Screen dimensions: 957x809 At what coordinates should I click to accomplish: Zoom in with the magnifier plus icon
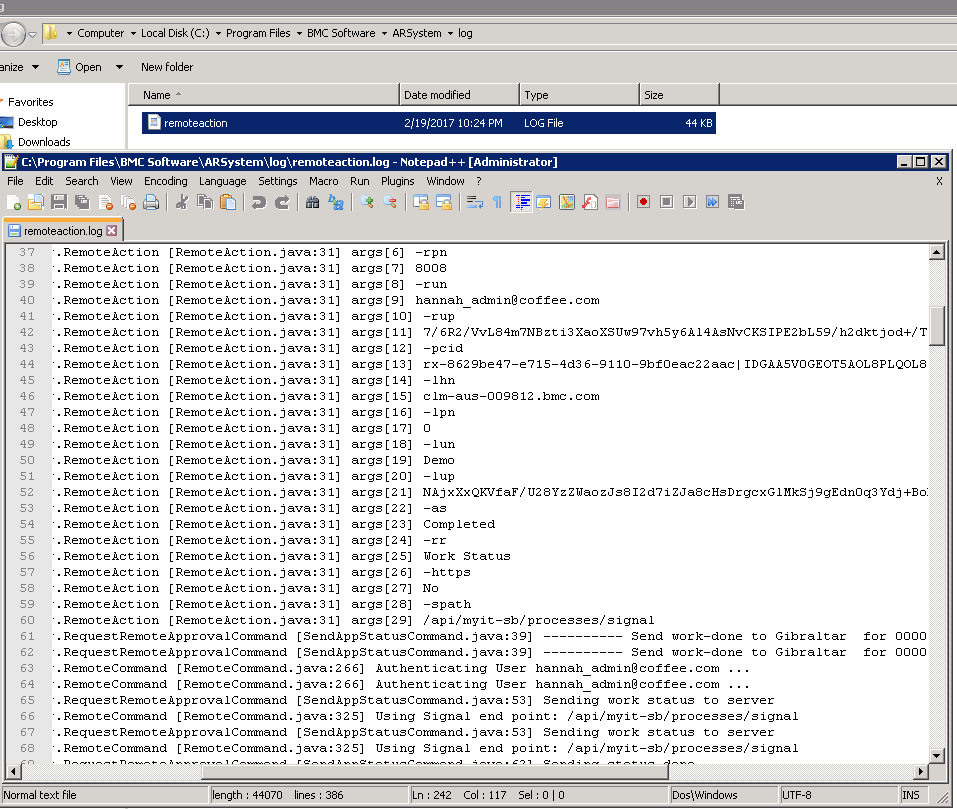(367, 203)
